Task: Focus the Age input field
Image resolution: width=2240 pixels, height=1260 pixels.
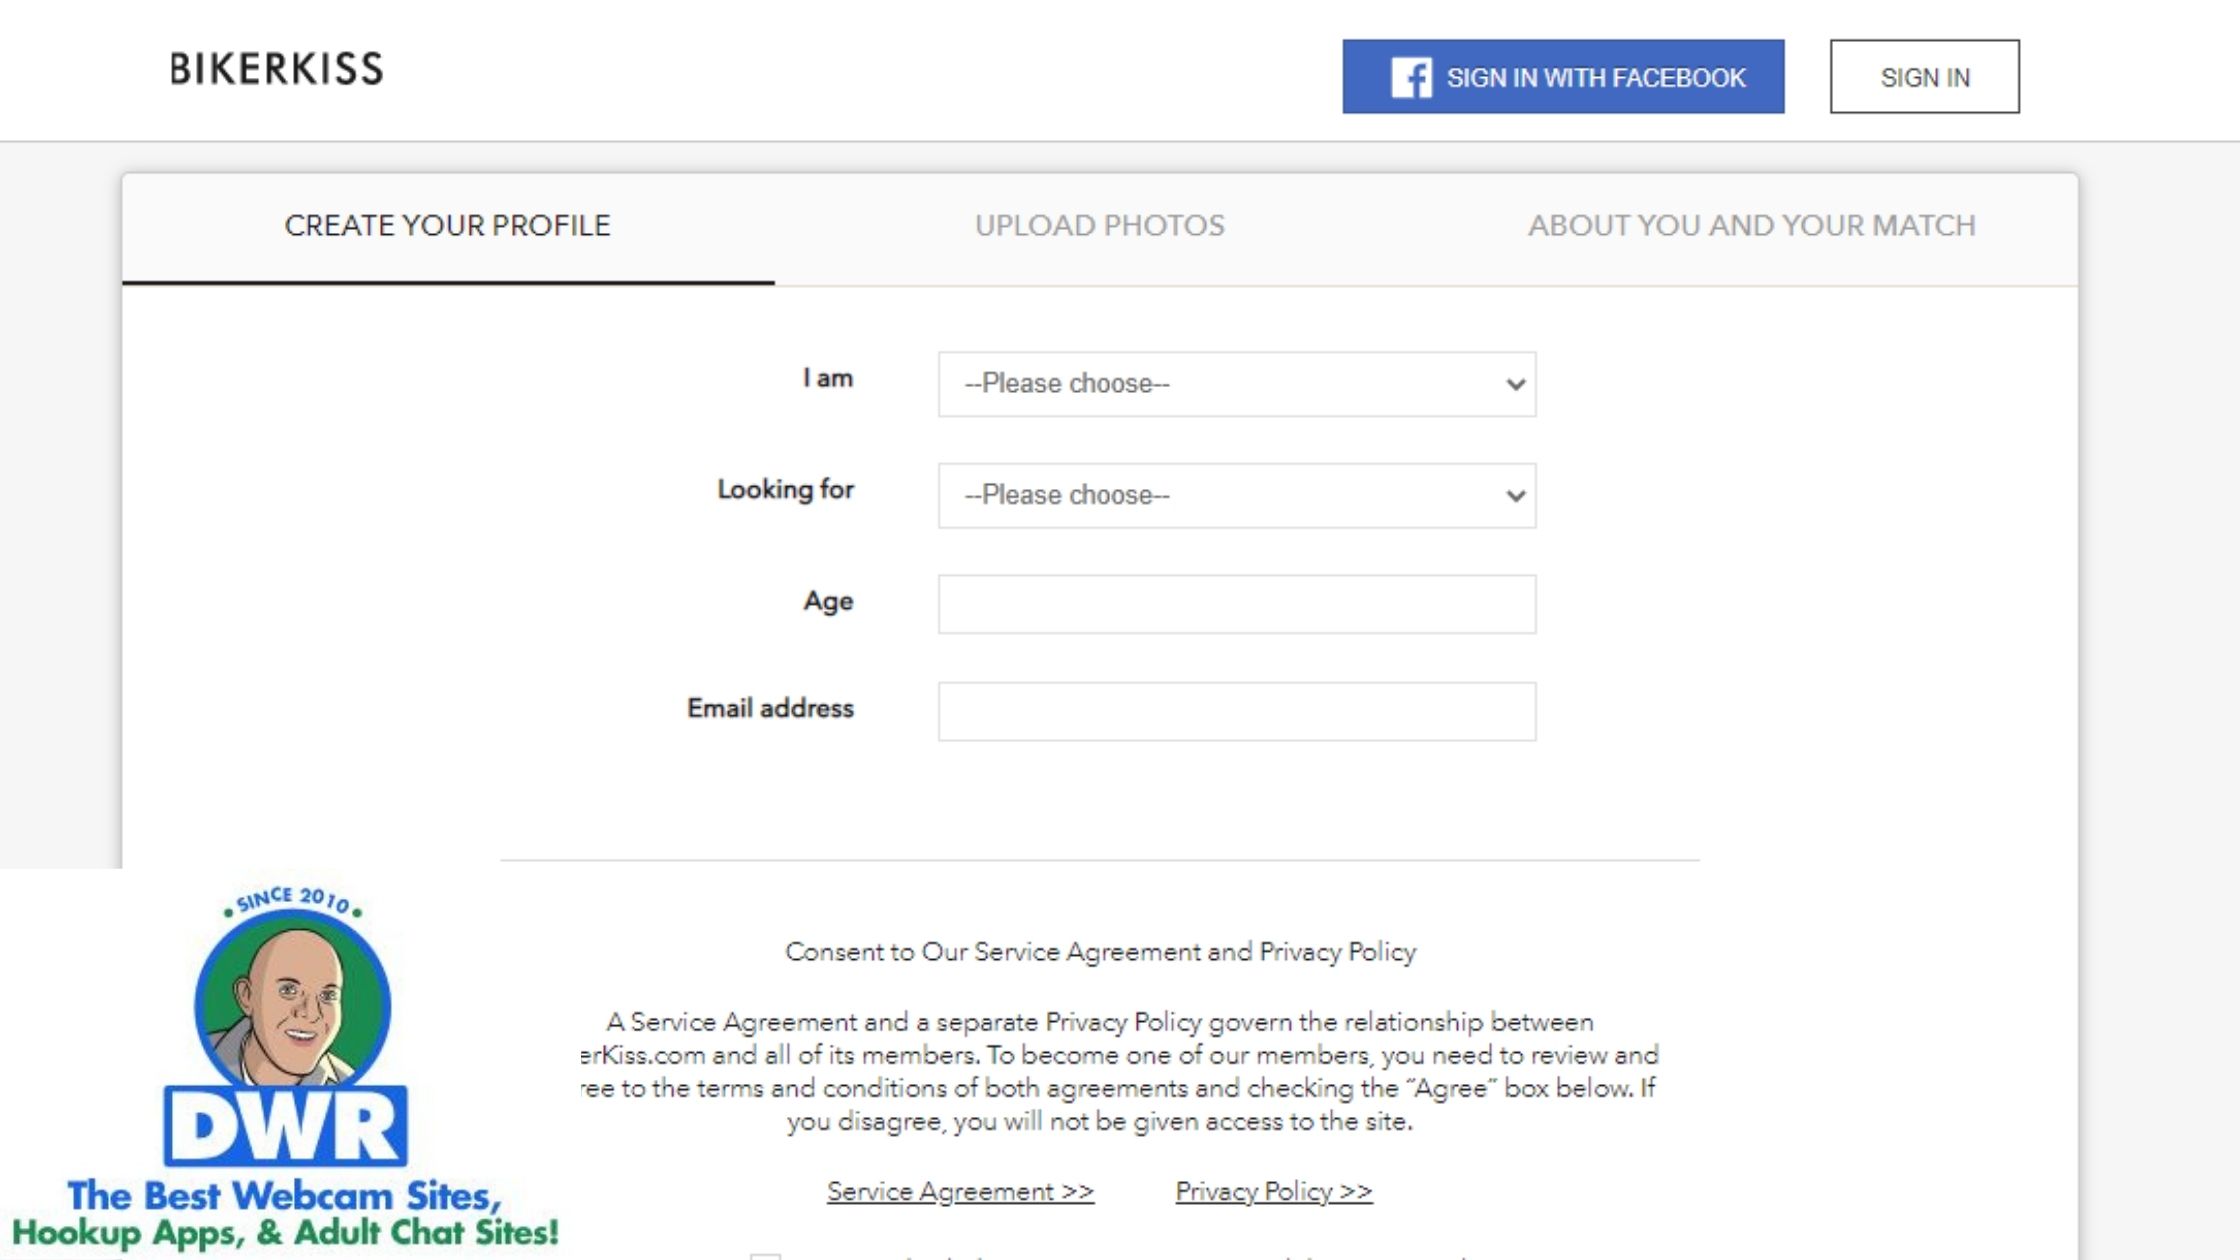Action: [x=1236, y=604]
